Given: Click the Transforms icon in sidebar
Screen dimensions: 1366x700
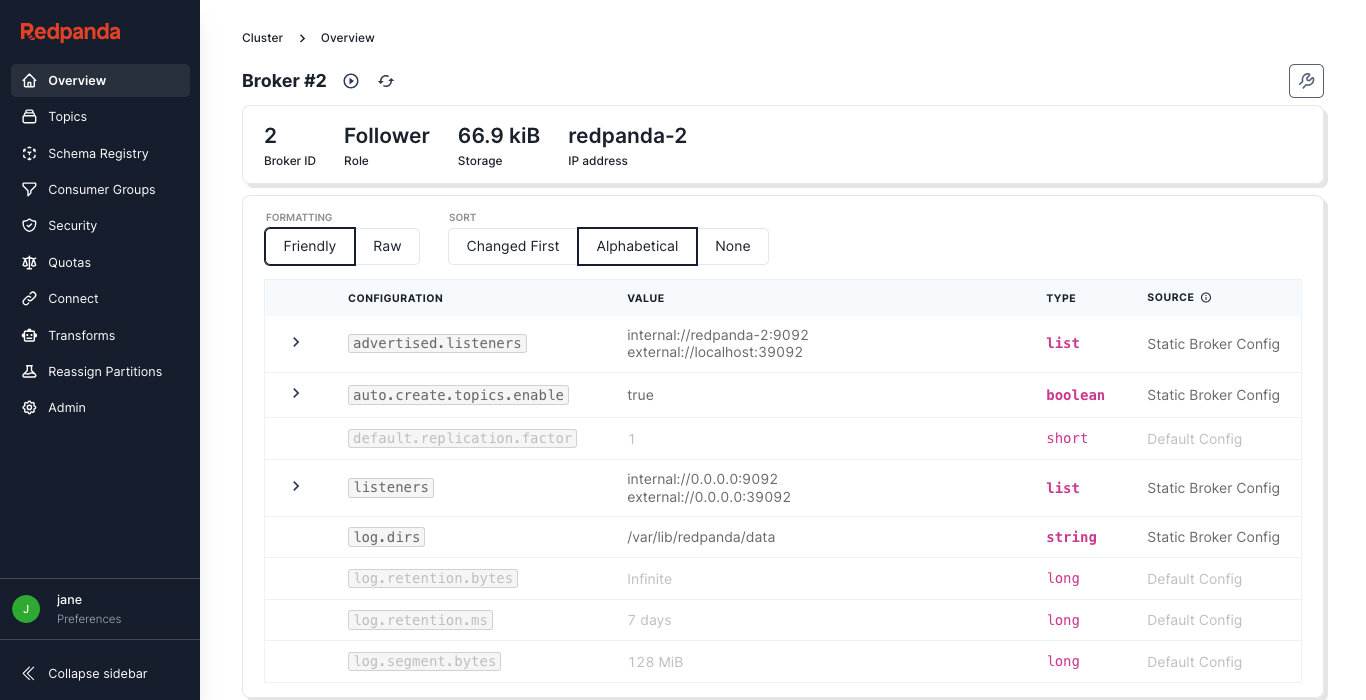Looking at the screenshot, I should tap(30, 335).
